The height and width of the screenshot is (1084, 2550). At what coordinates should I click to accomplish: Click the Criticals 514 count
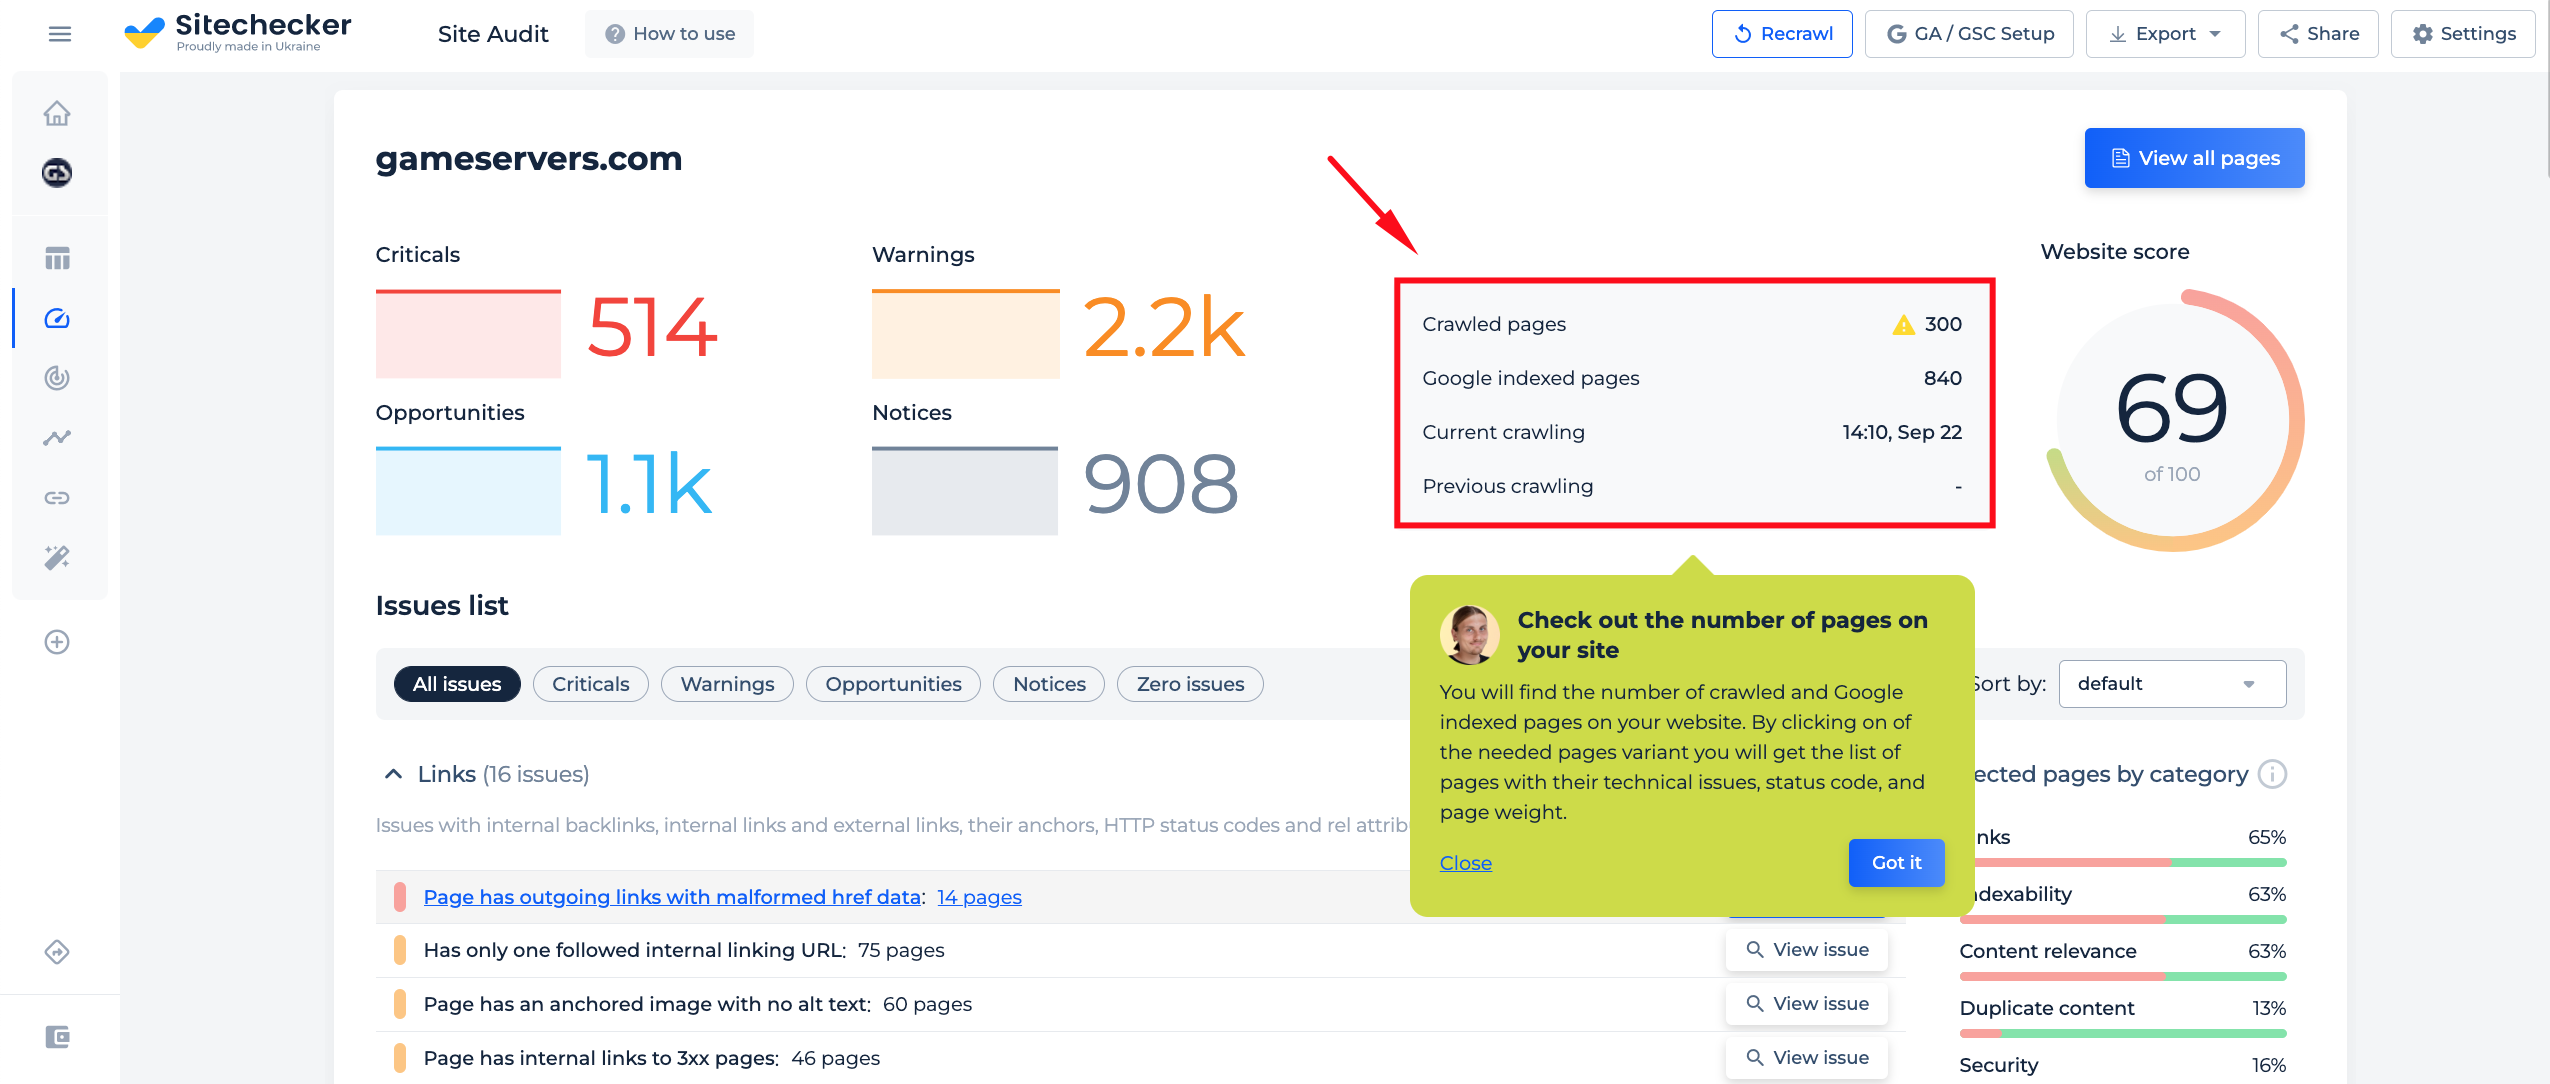point(653,328)
